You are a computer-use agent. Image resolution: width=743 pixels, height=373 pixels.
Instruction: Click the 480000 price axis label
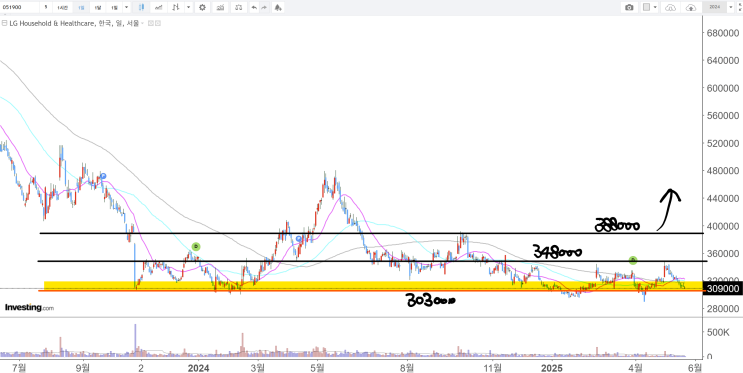[722, 171]
